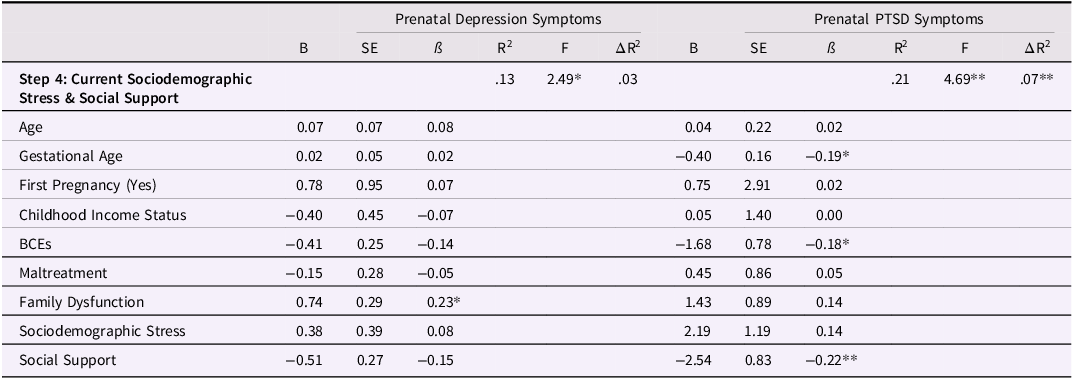Select the First Pregnancy (Yes) row label
This screenshot has width=1073, height=379.
click(x=83, y=185)
